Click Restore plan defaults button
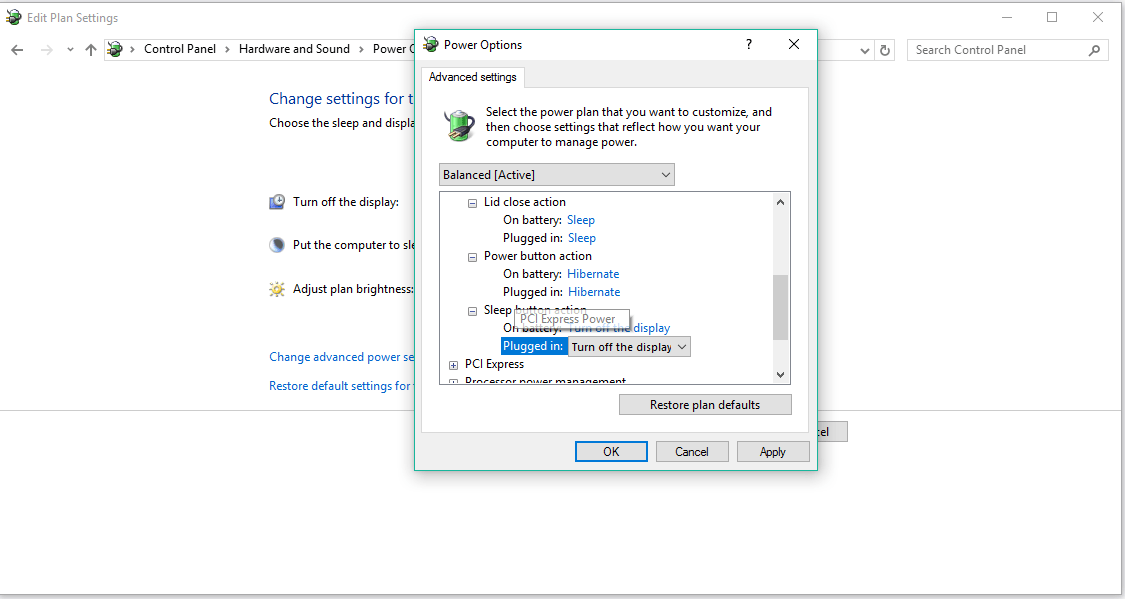Screen dimensions: 1125x599 [705, 405]
